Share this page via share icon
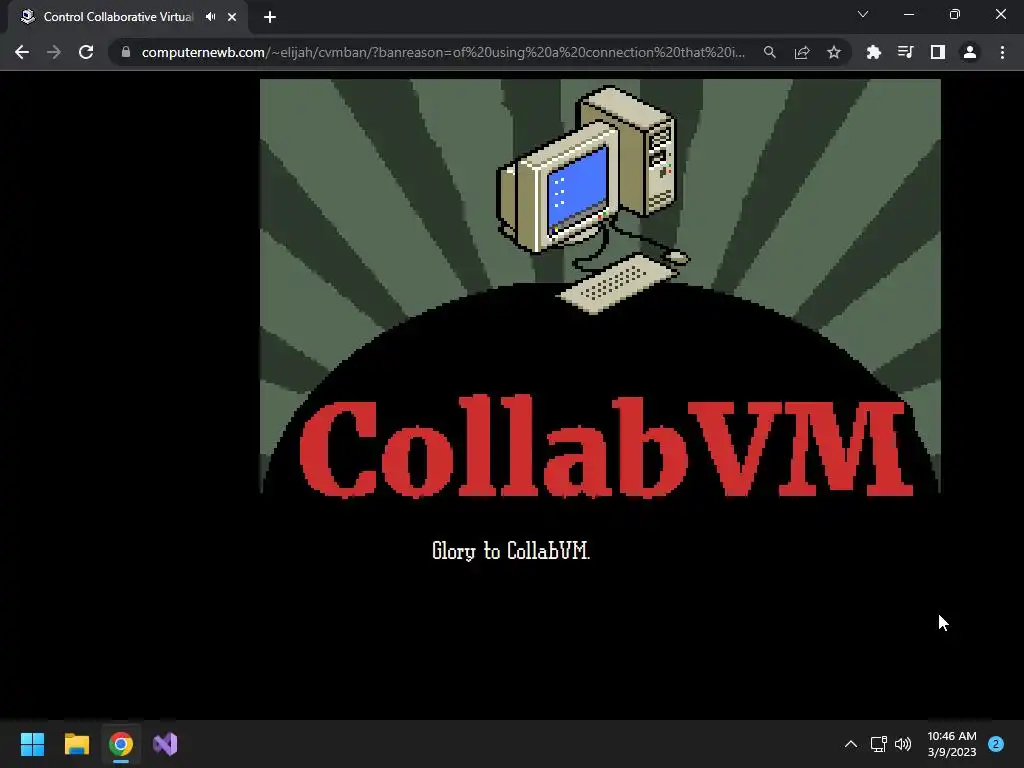1024x768 pixels. click(802, 52)
